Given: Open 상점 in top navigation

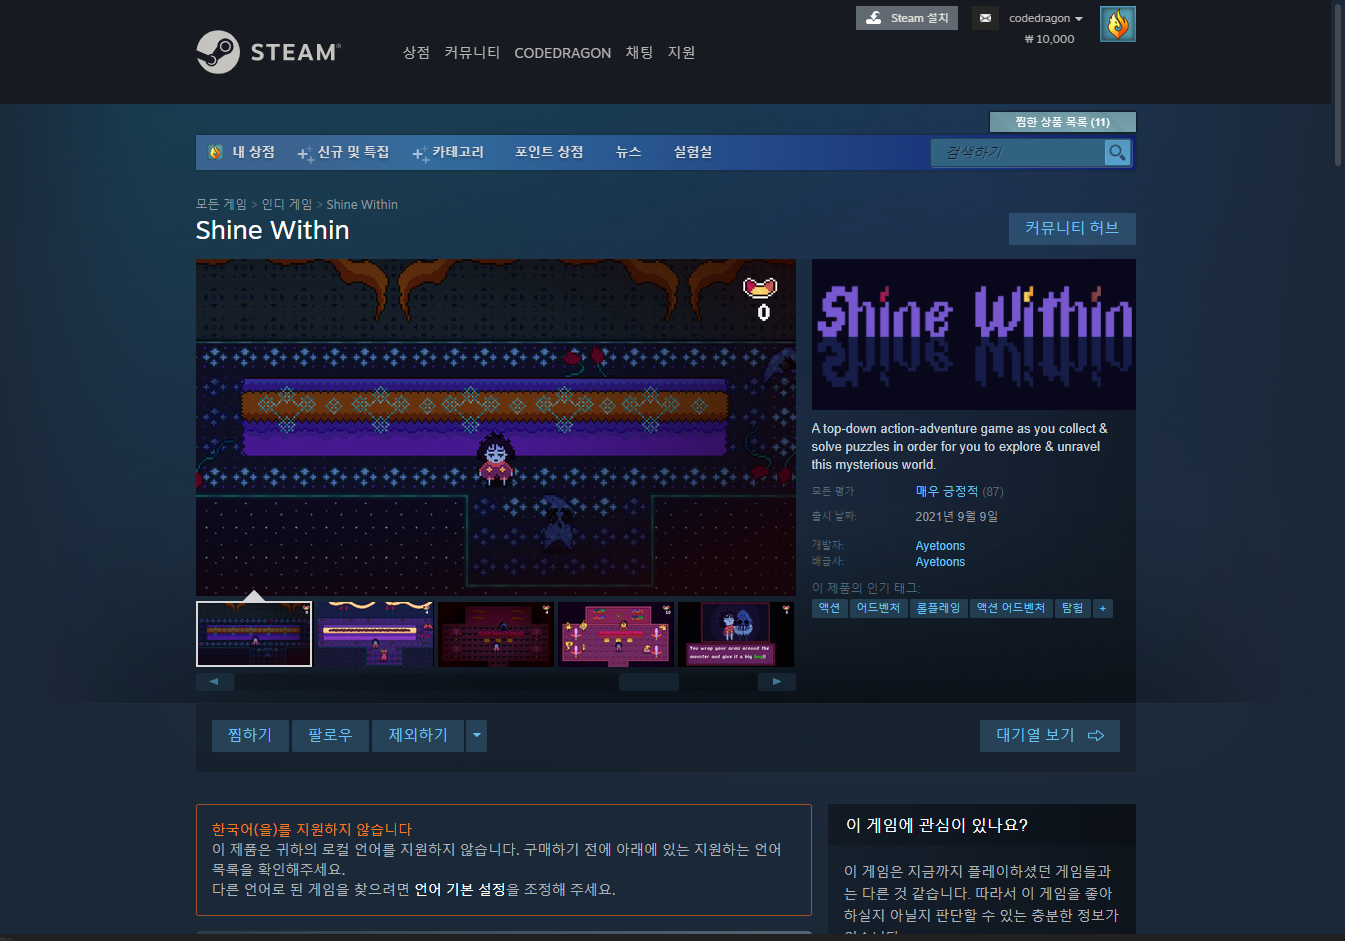Looking at the screenshot, I should (416, 52).
